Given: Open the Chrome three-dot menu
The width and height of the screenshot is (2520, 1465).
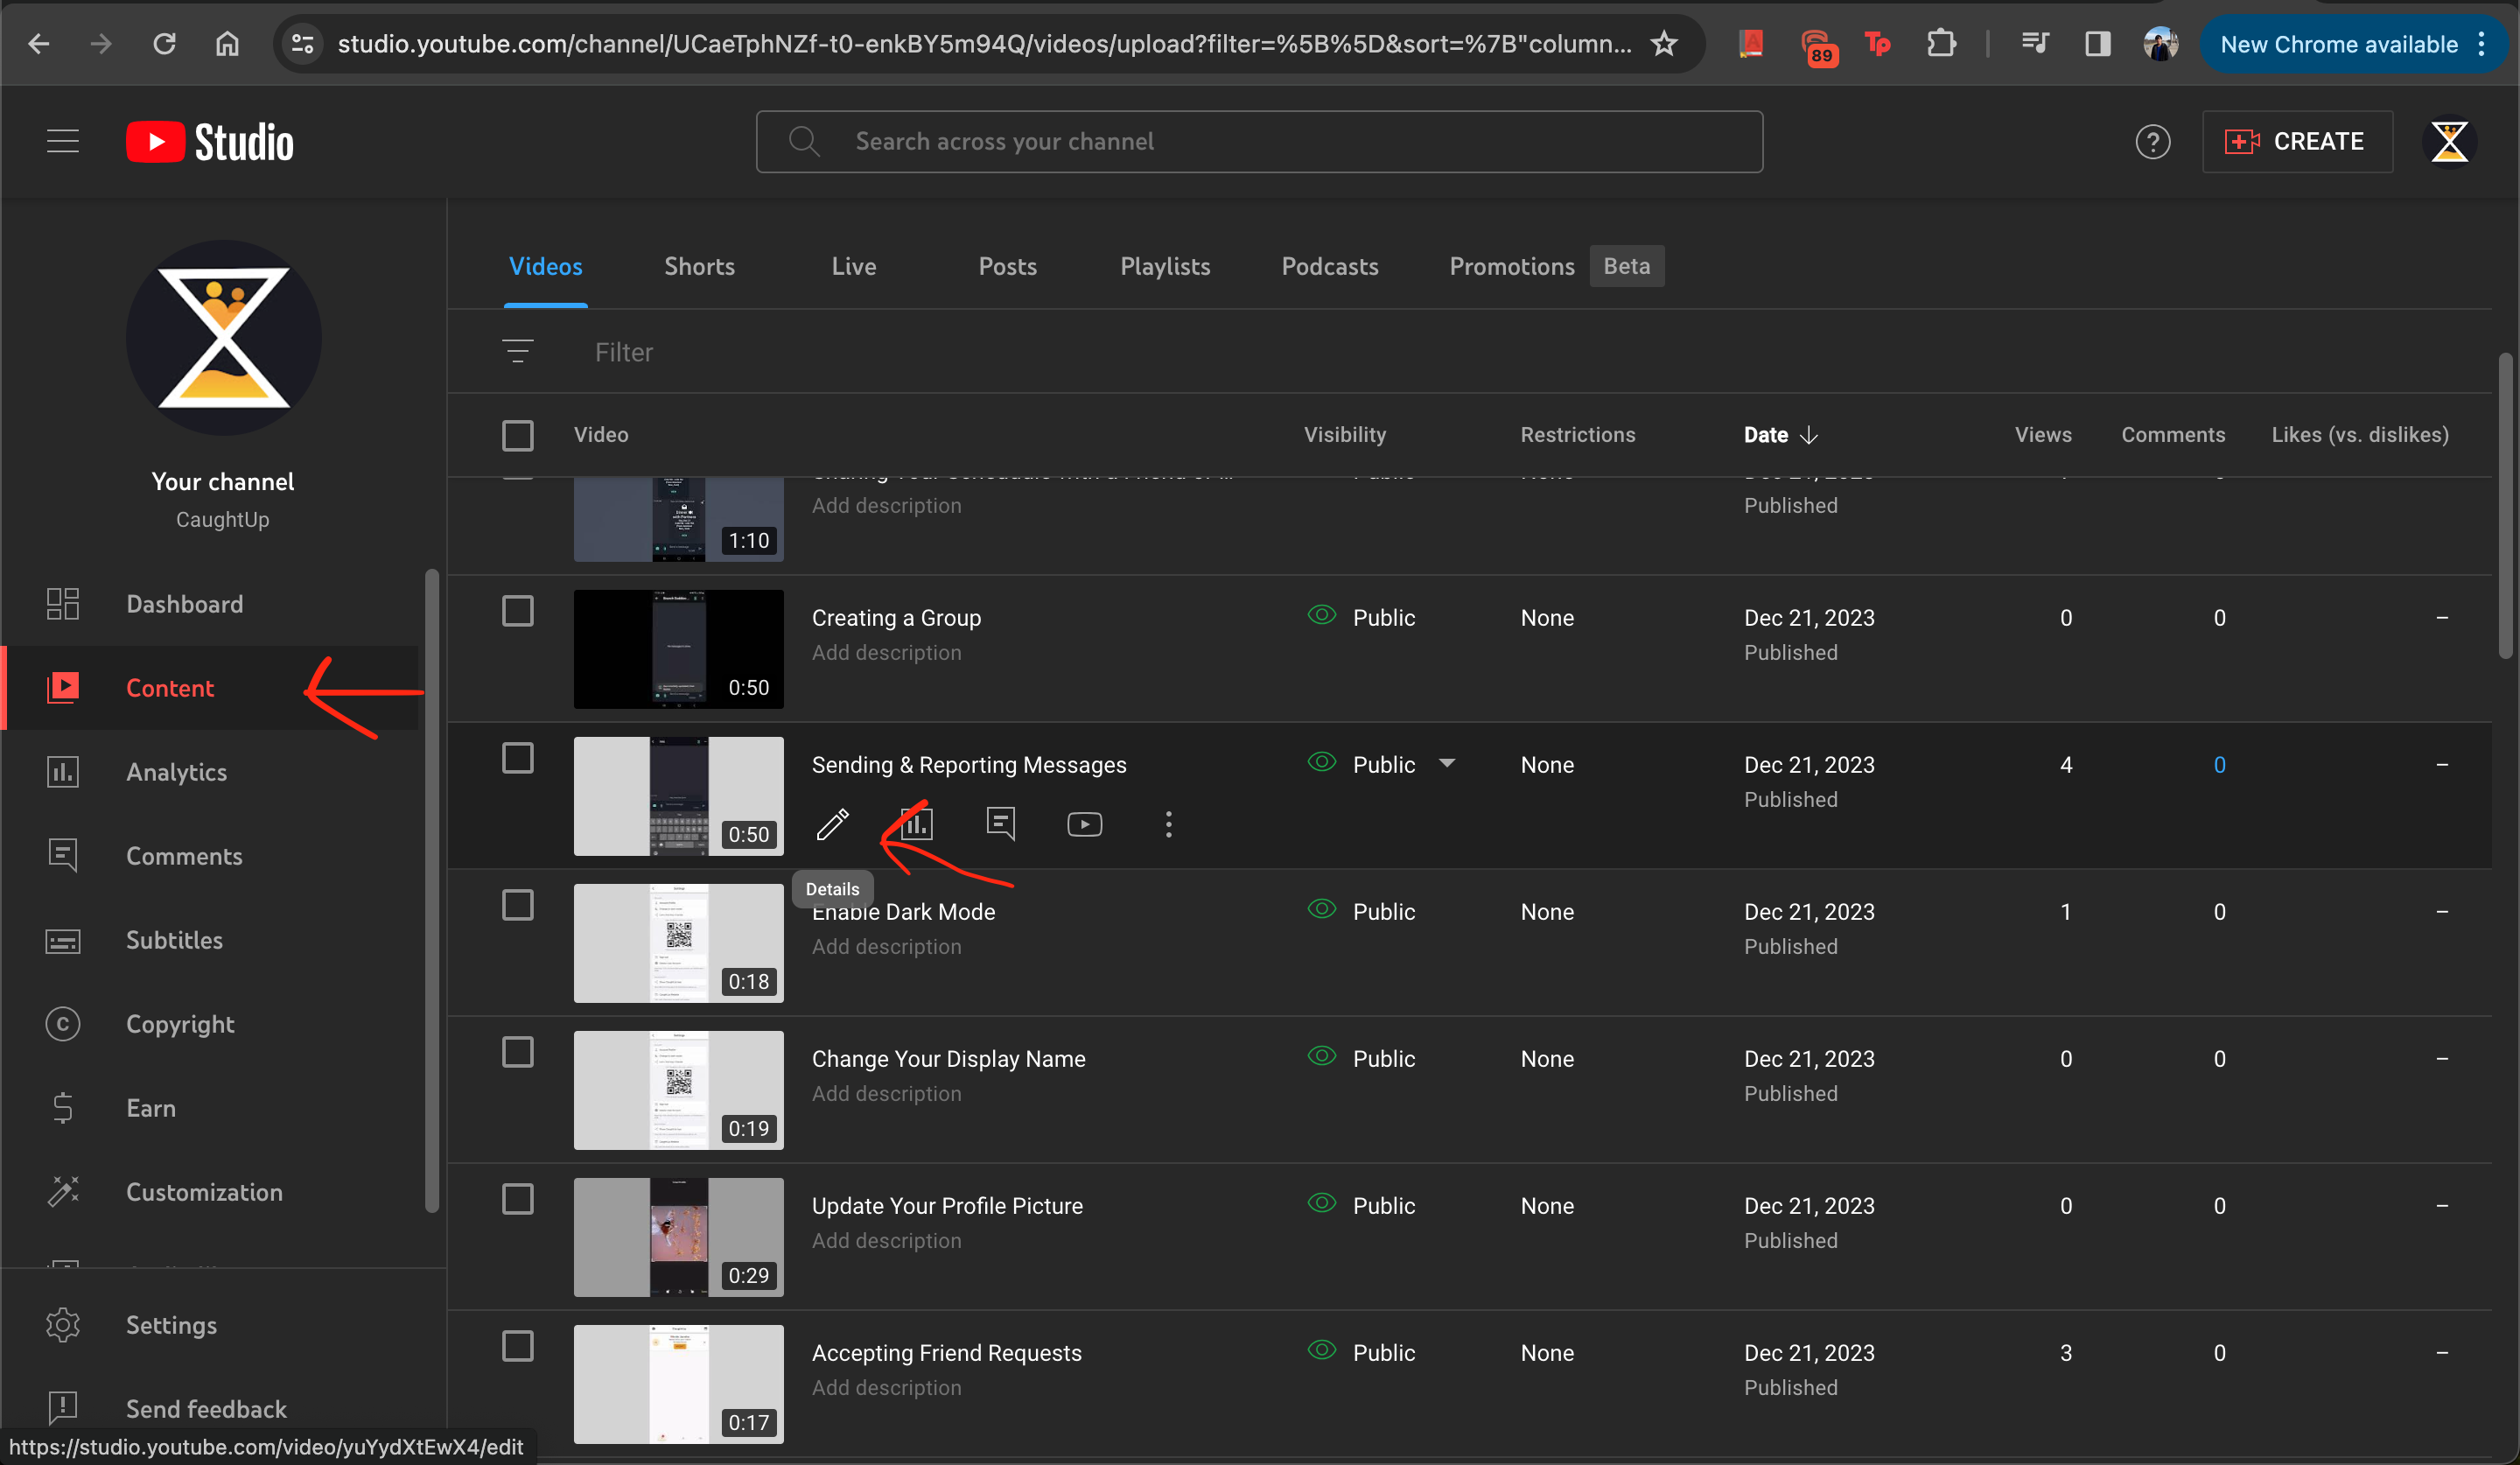Looking at the screenshot, I should point(2481,44).
